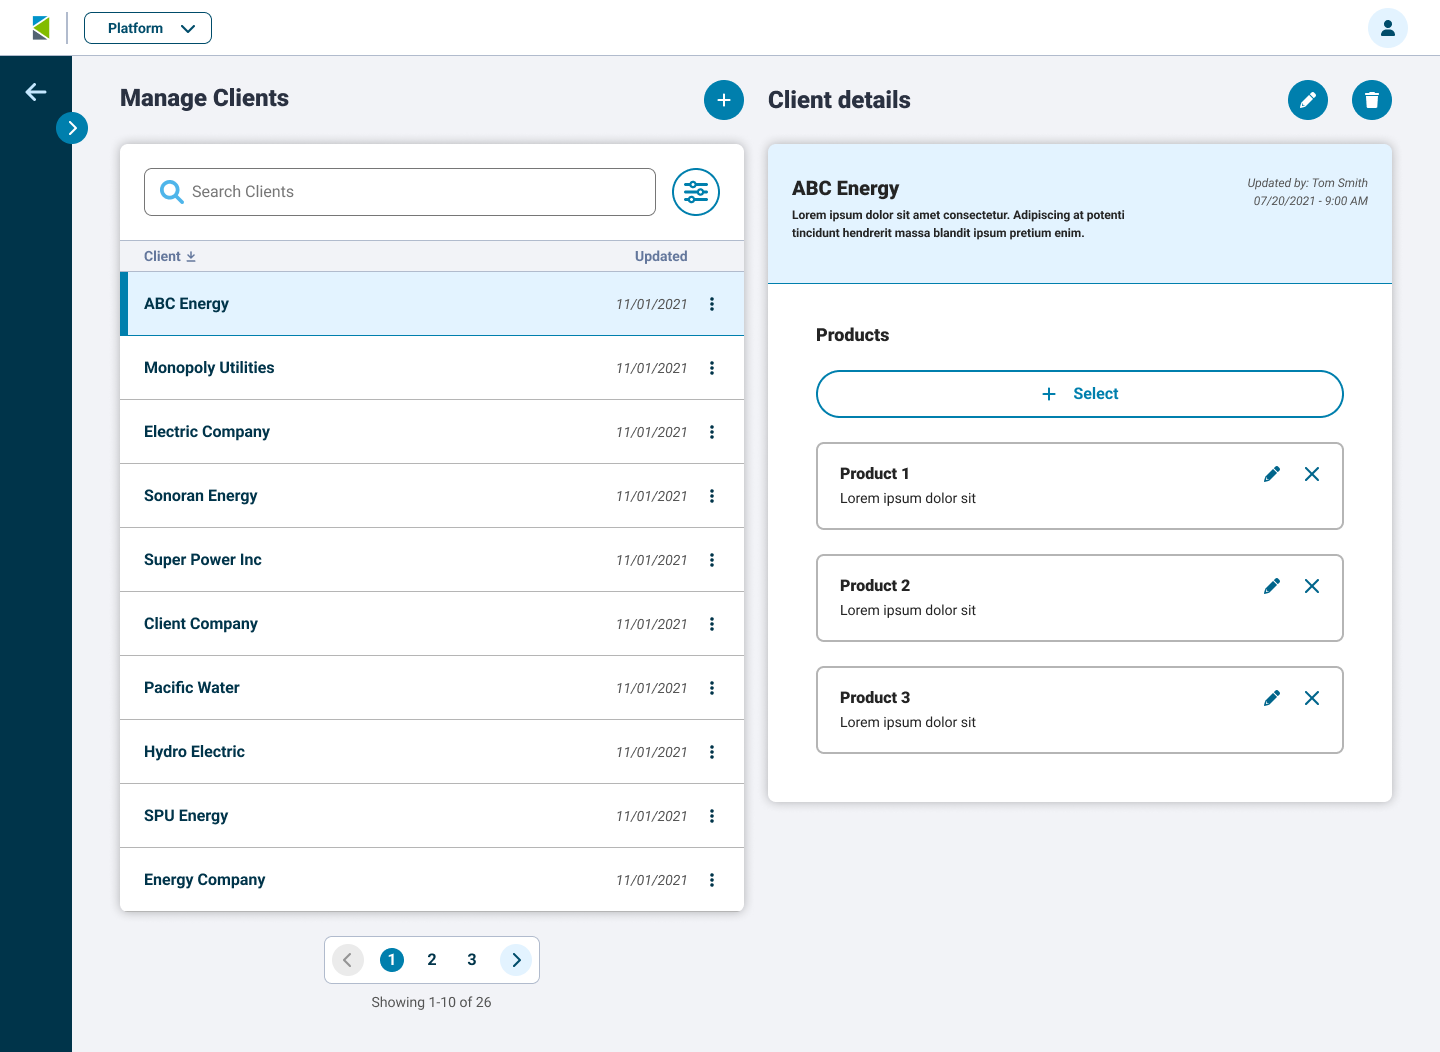Click the Search Clients input field
The height and width of the screenshot is (1052, 1440).
pyautogui.click(x=400, y=192)
